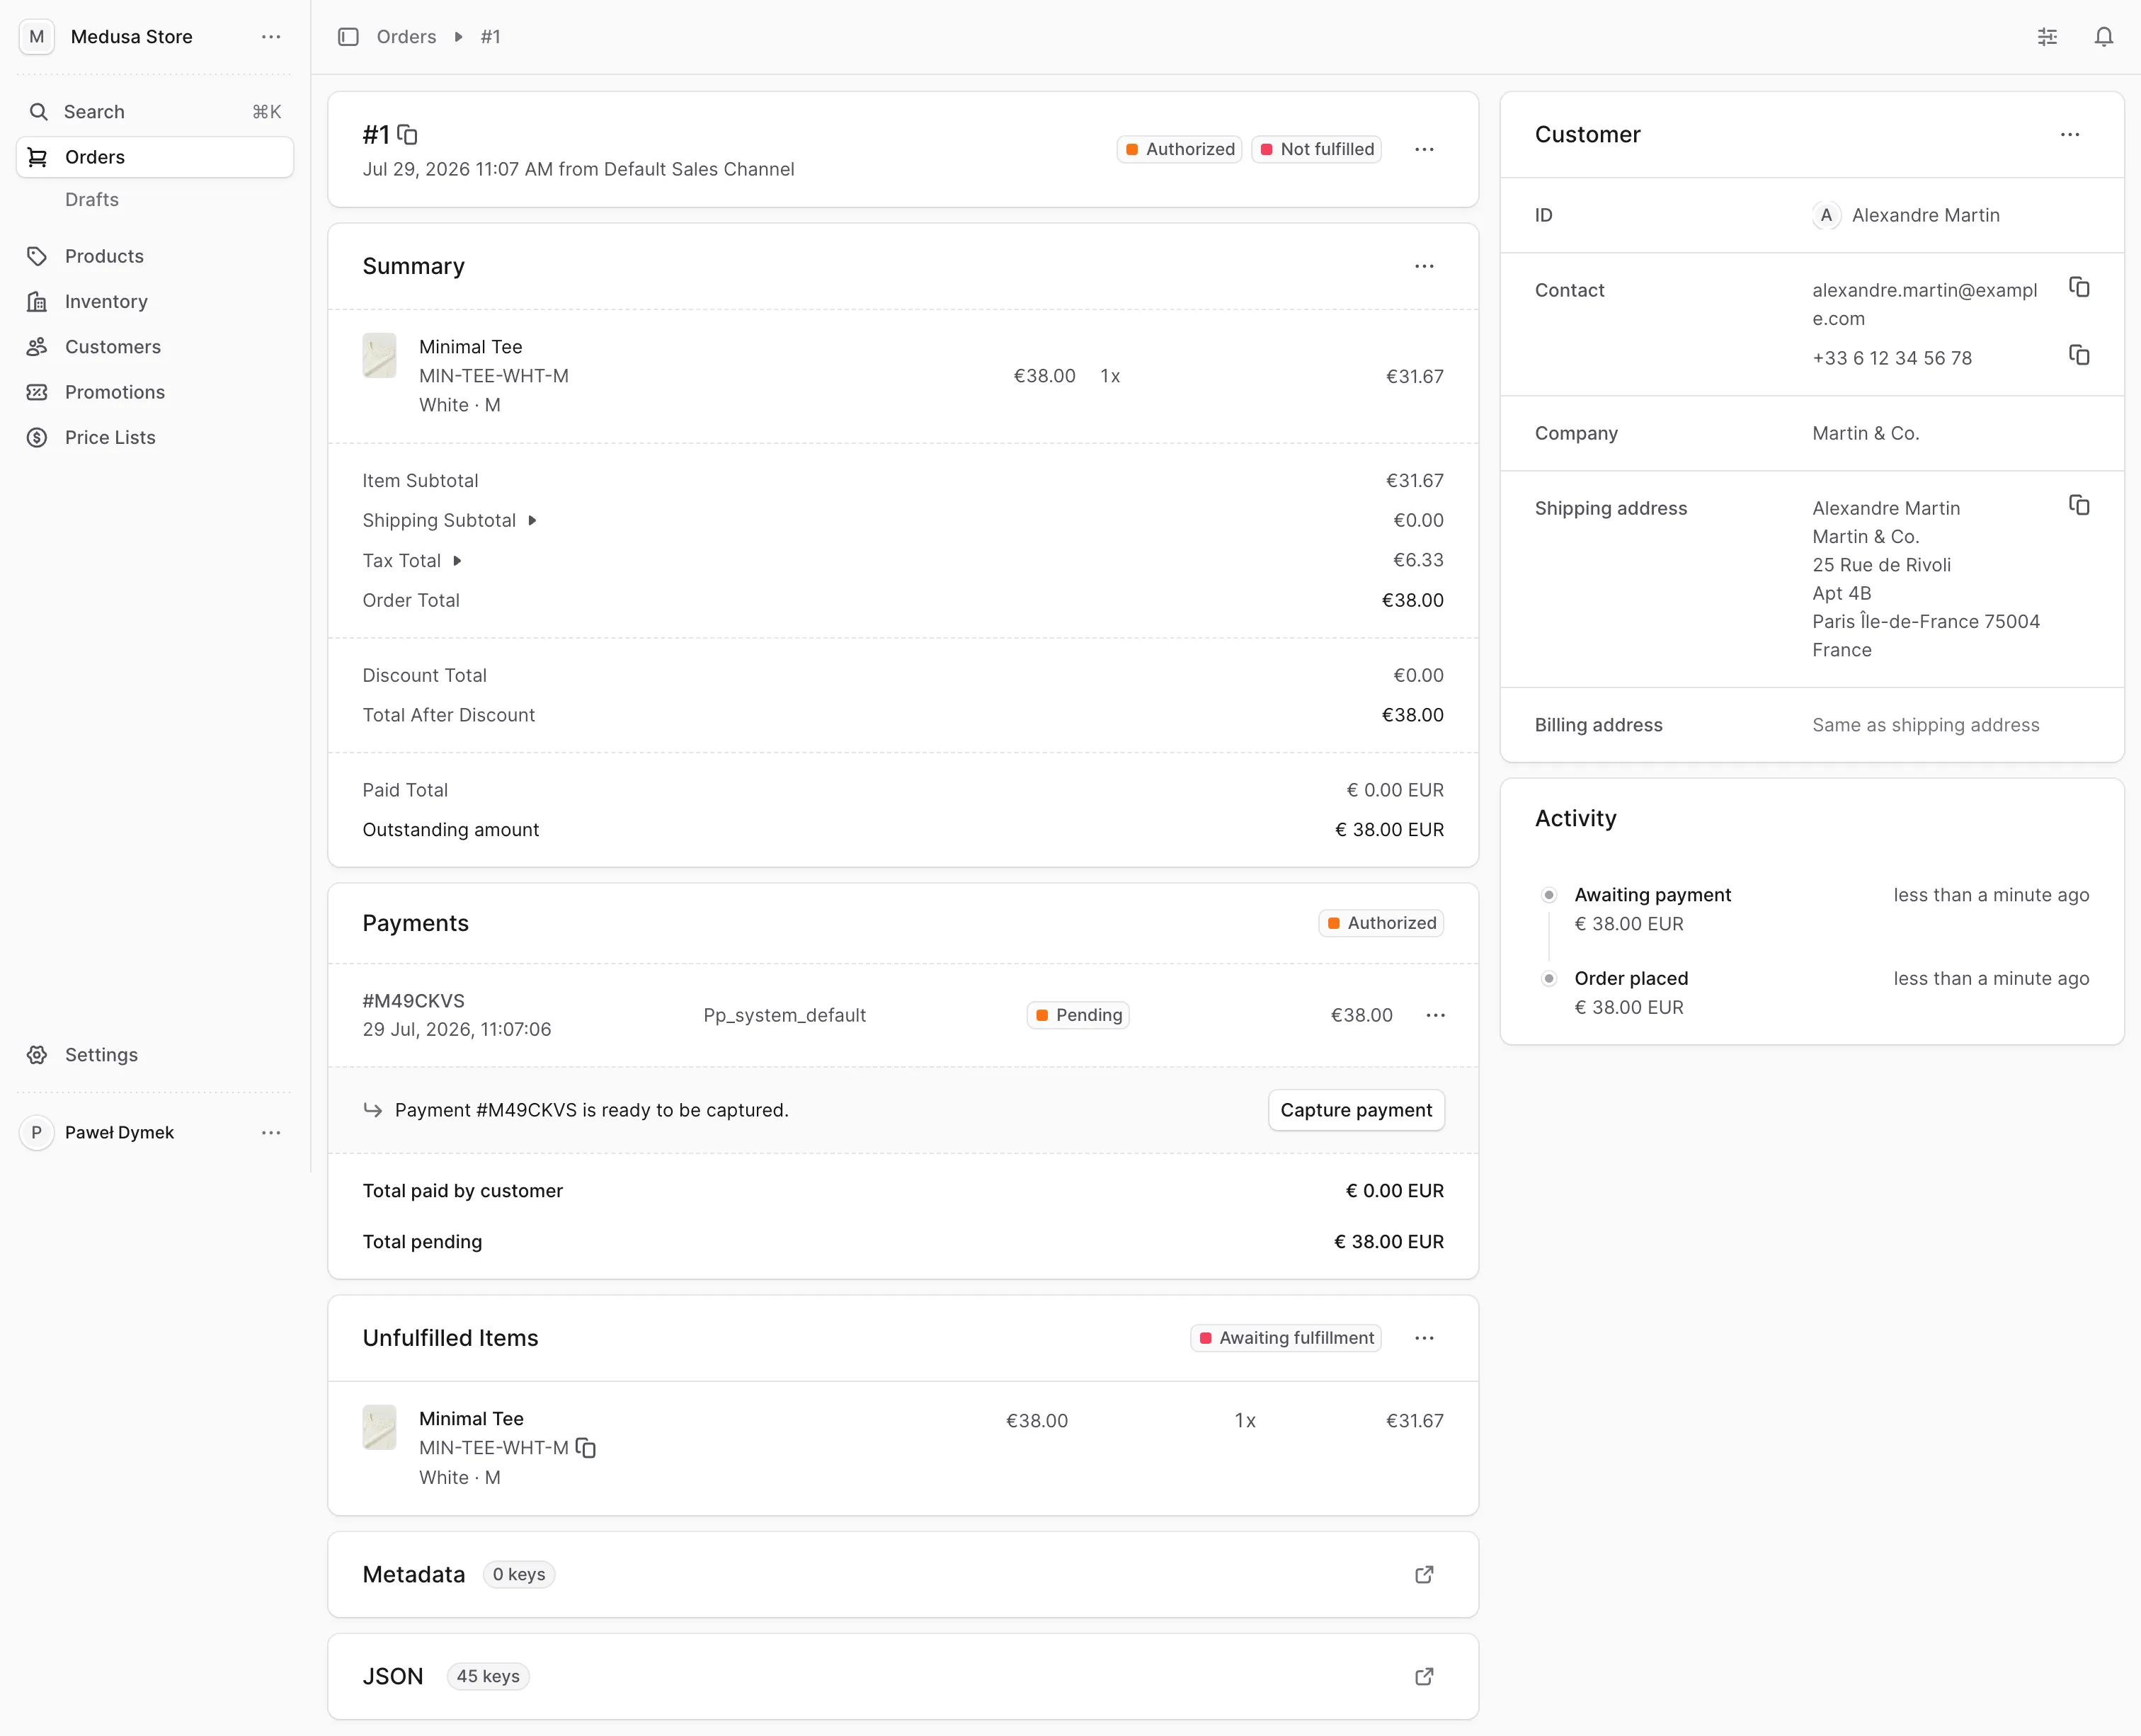2141x1736 pixels.
Task: Open the Customer section actions menu
Action: 2070,135
